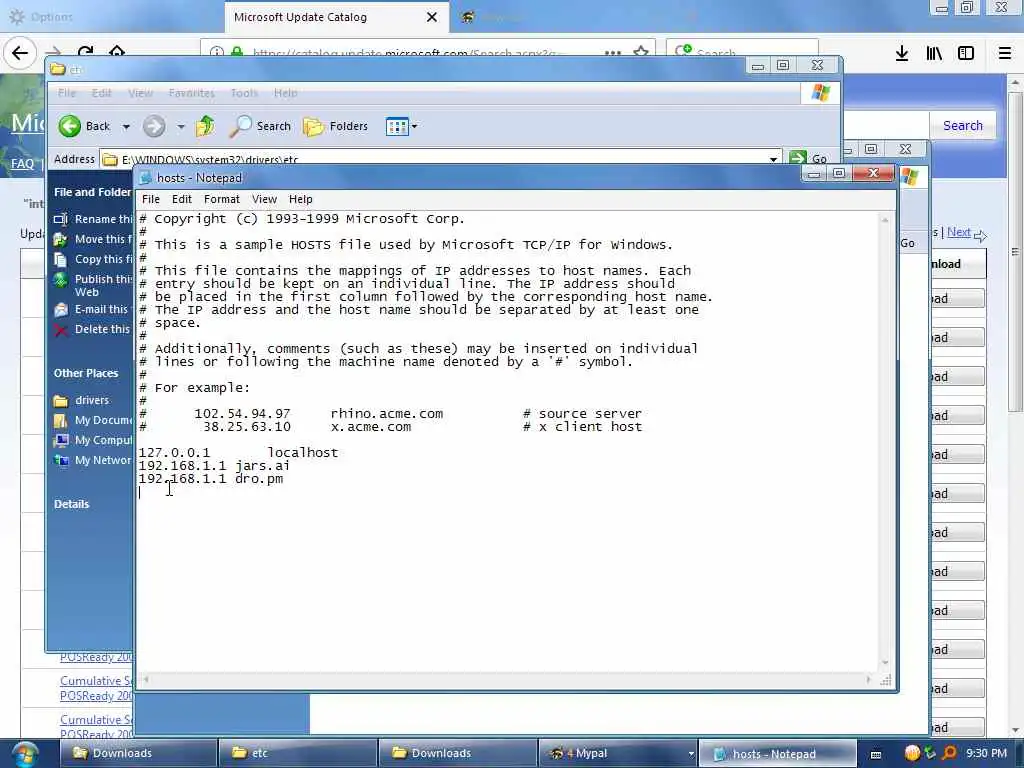1024x768 pixels.
Task: Click the browser search box
Action: point(743,52)
